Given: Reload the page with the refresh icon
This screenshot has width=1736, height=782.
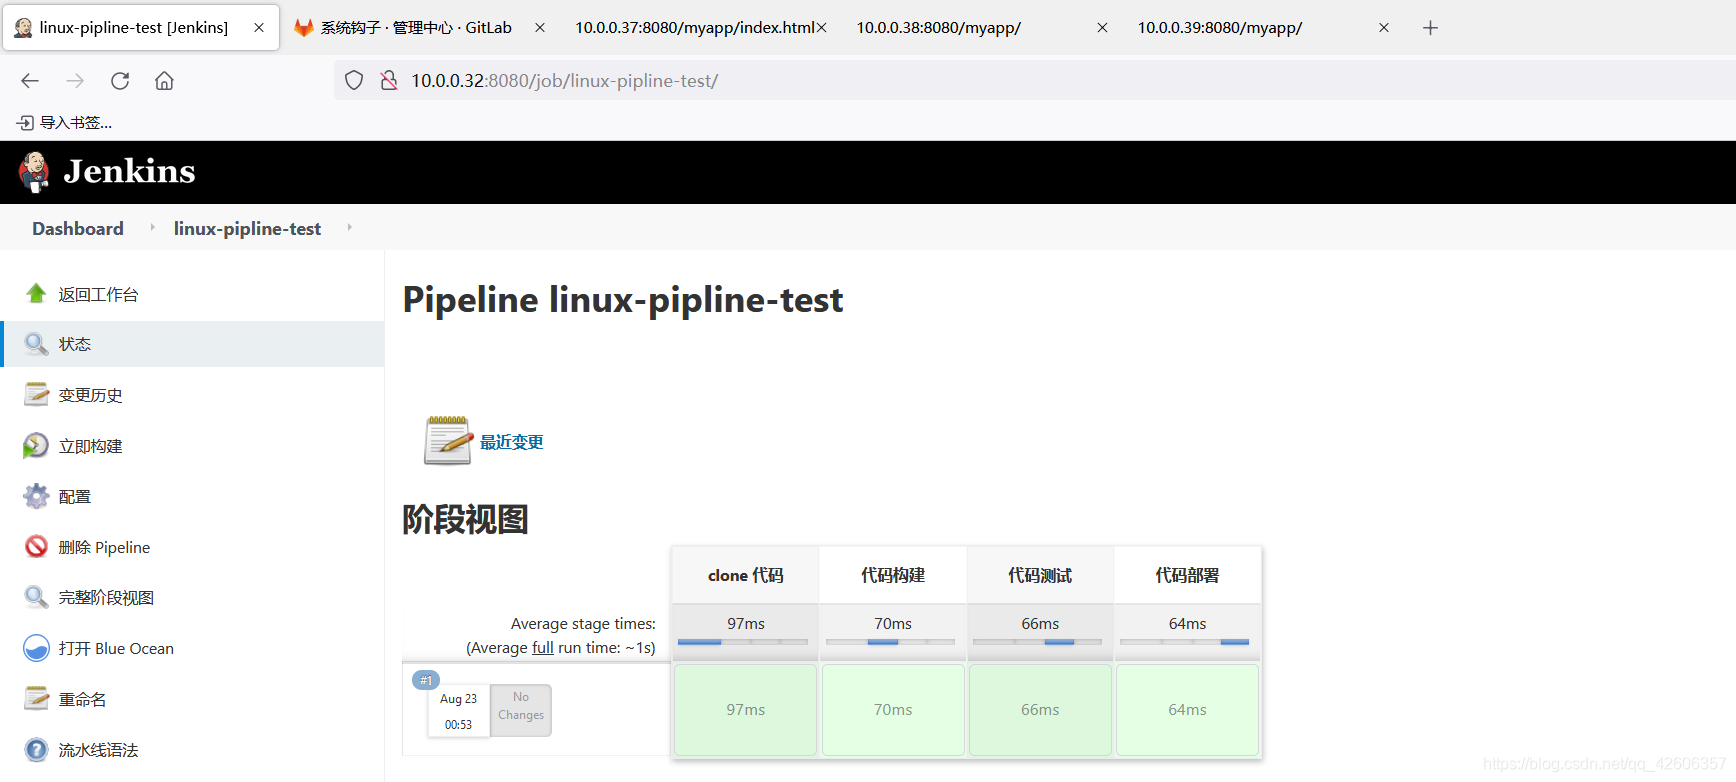Looking at the screenshot, I should (x=120, y=81).
